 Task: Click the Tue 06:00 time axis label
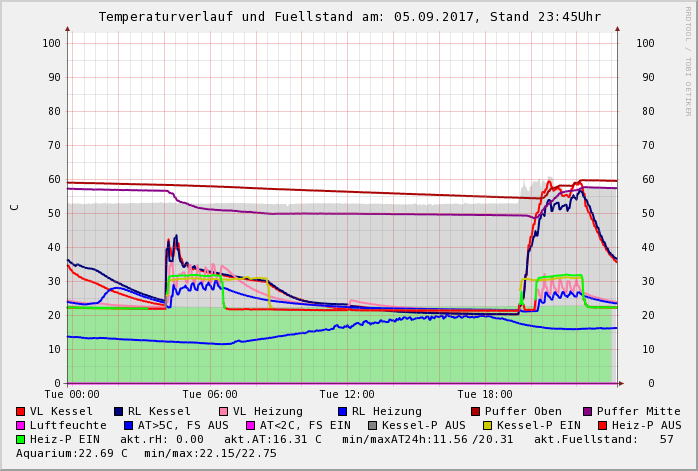tap(210, 395)
